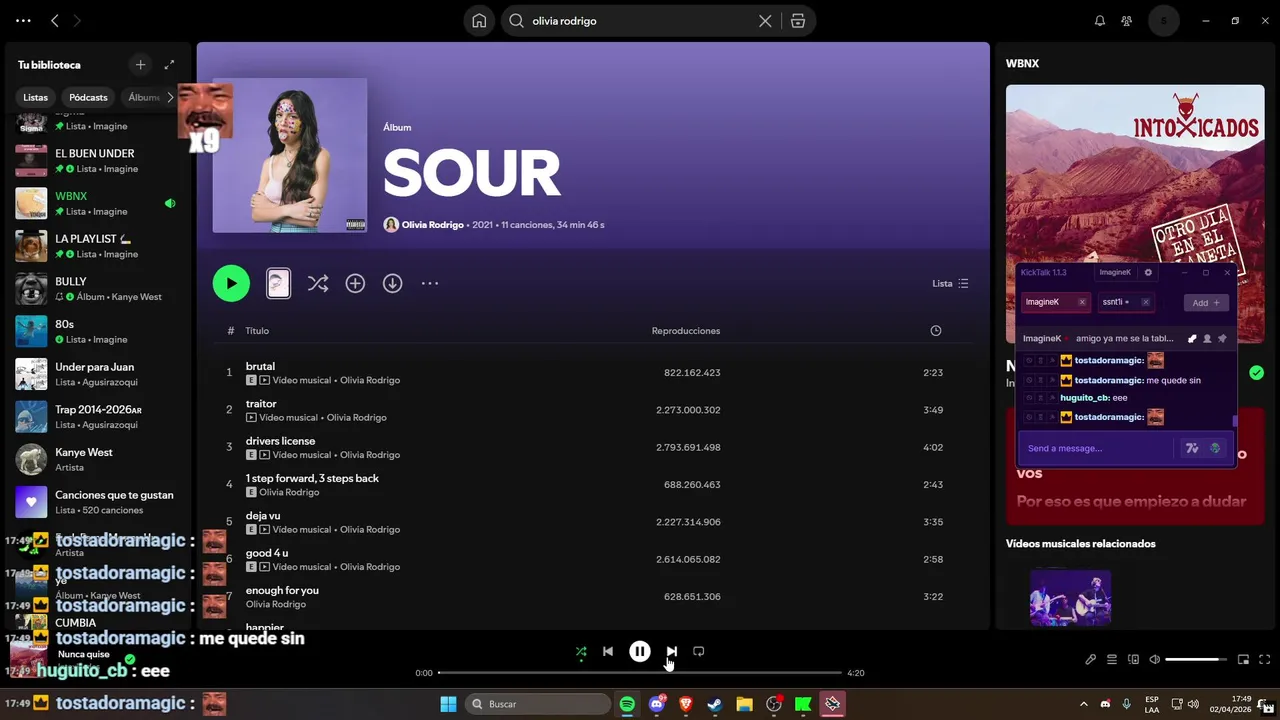Open LA PLAYLIST in library

(98, 246)
